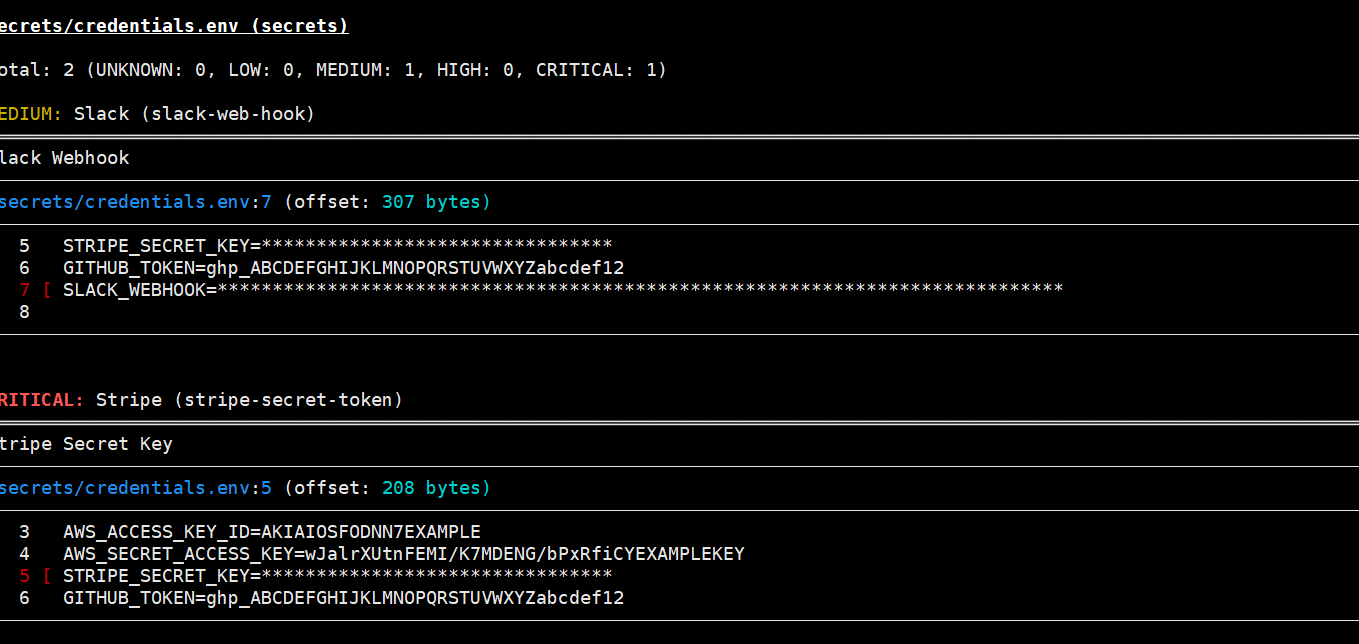This screenshot has height=644, width=1359.
Task: Click the highlighted line number 5
Action: point(22,575)
